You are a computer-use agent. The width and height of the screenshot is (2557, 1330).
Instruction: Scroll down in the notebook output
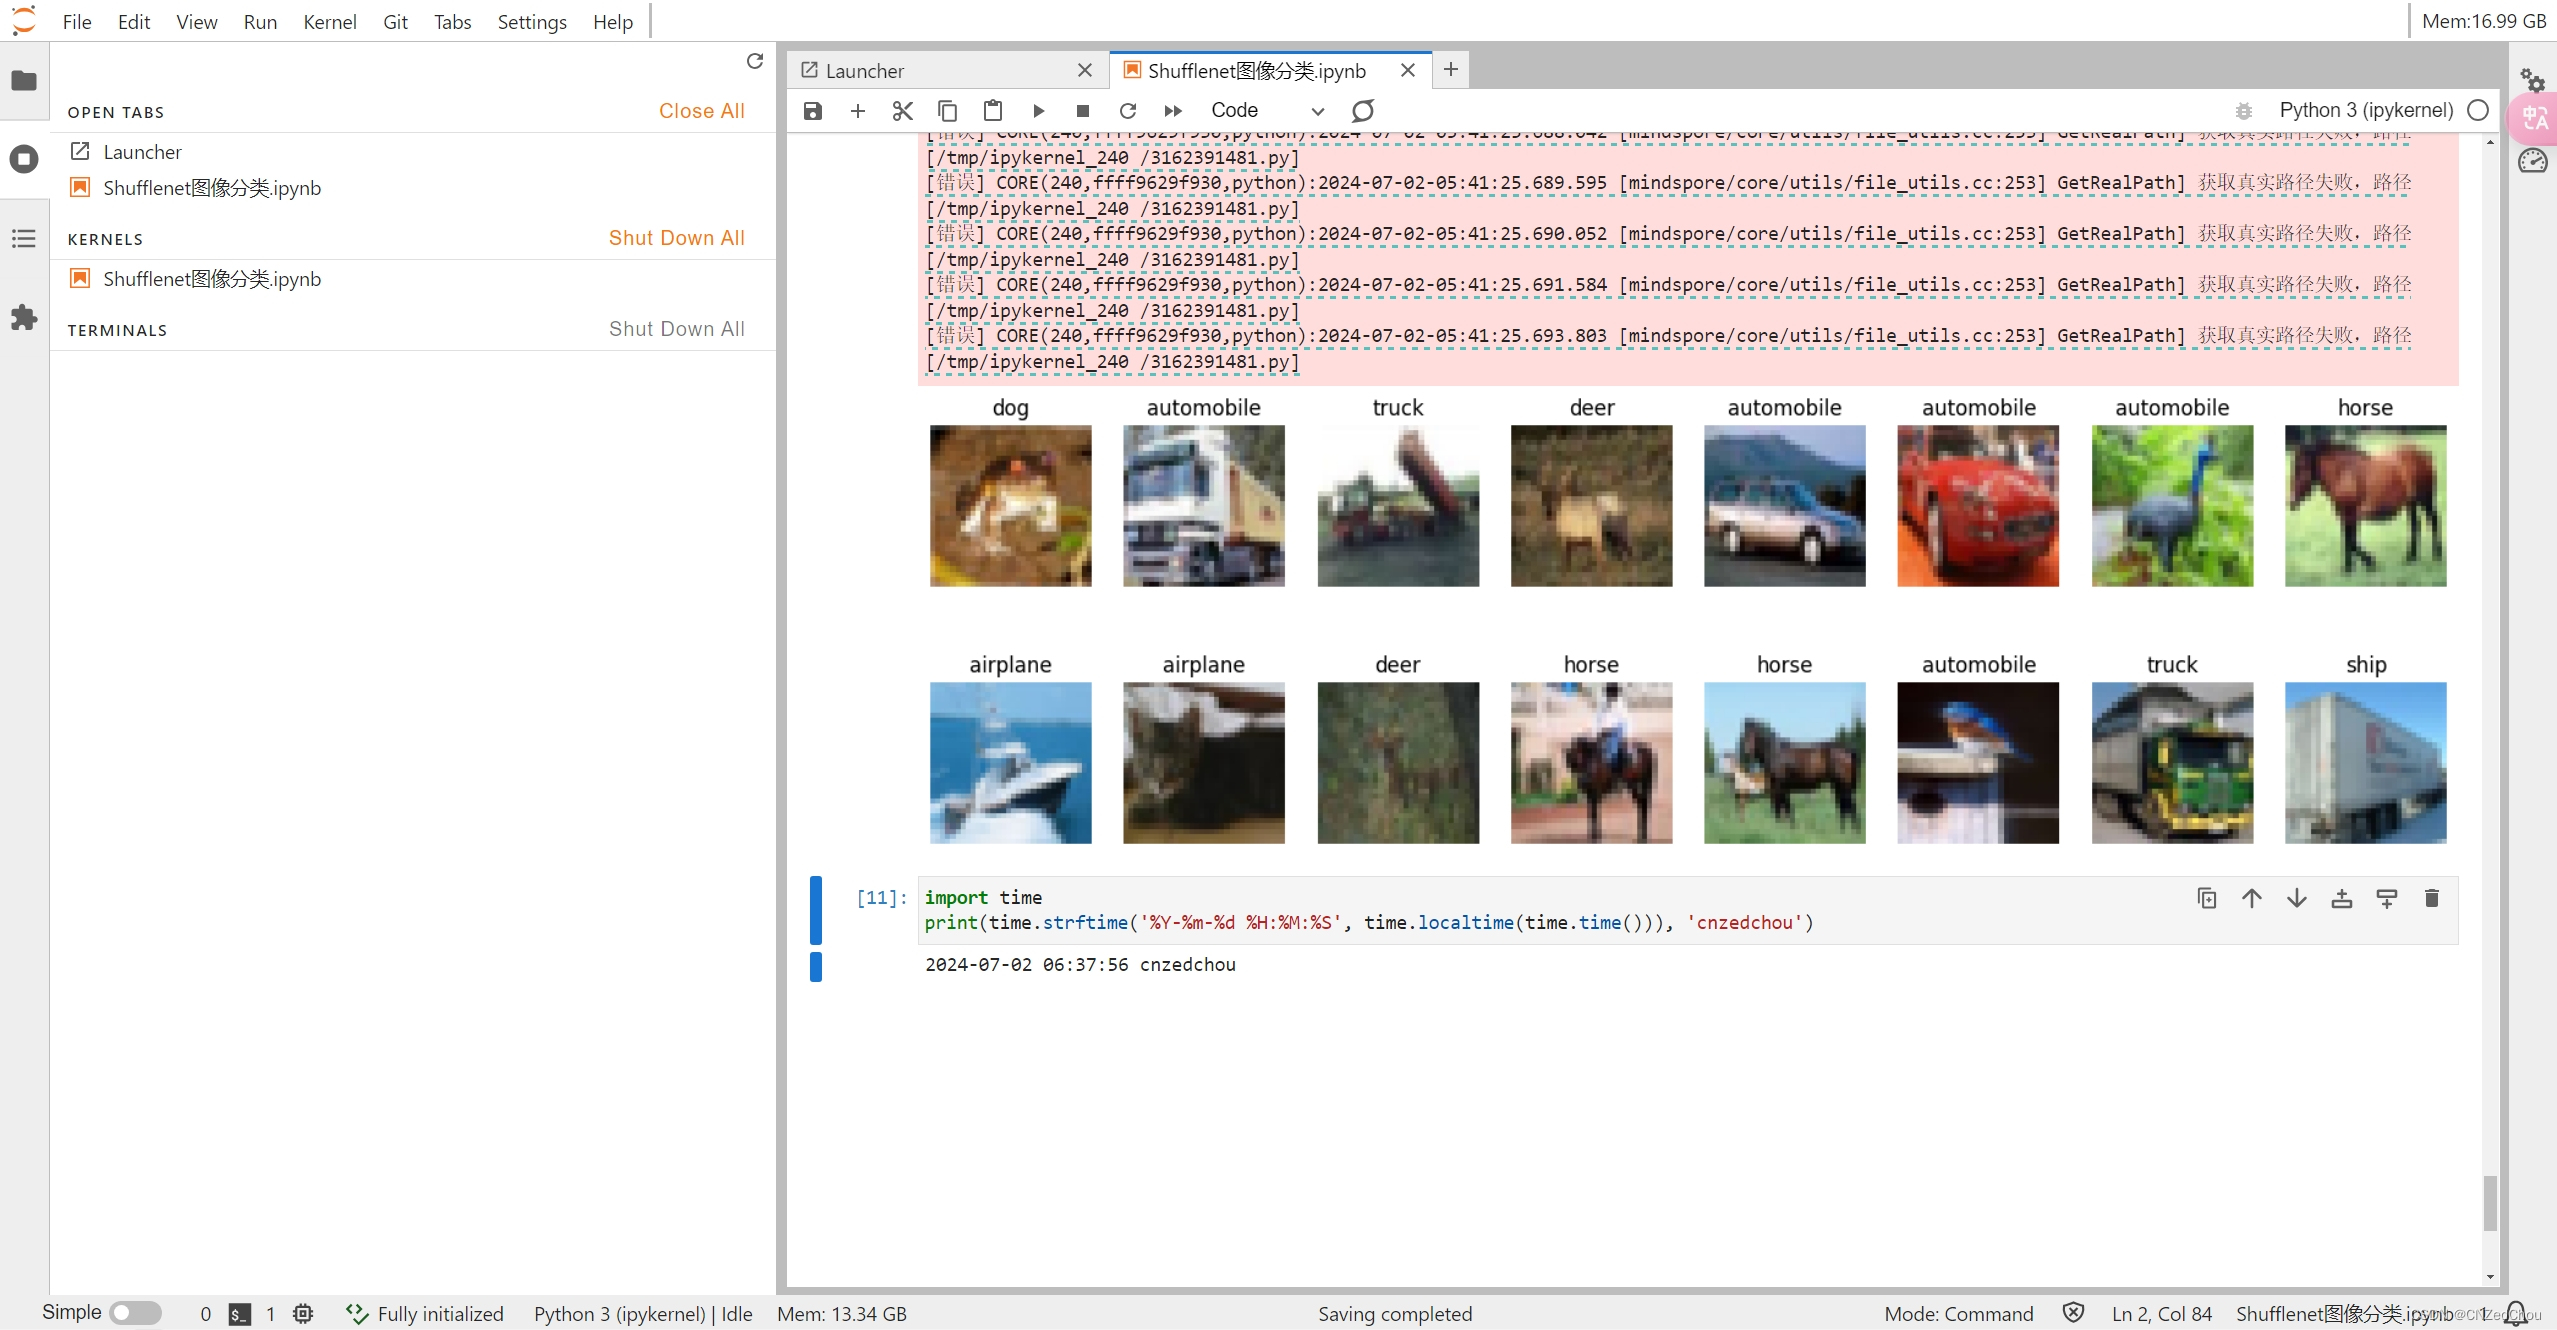click(x=2489, y=1279)
